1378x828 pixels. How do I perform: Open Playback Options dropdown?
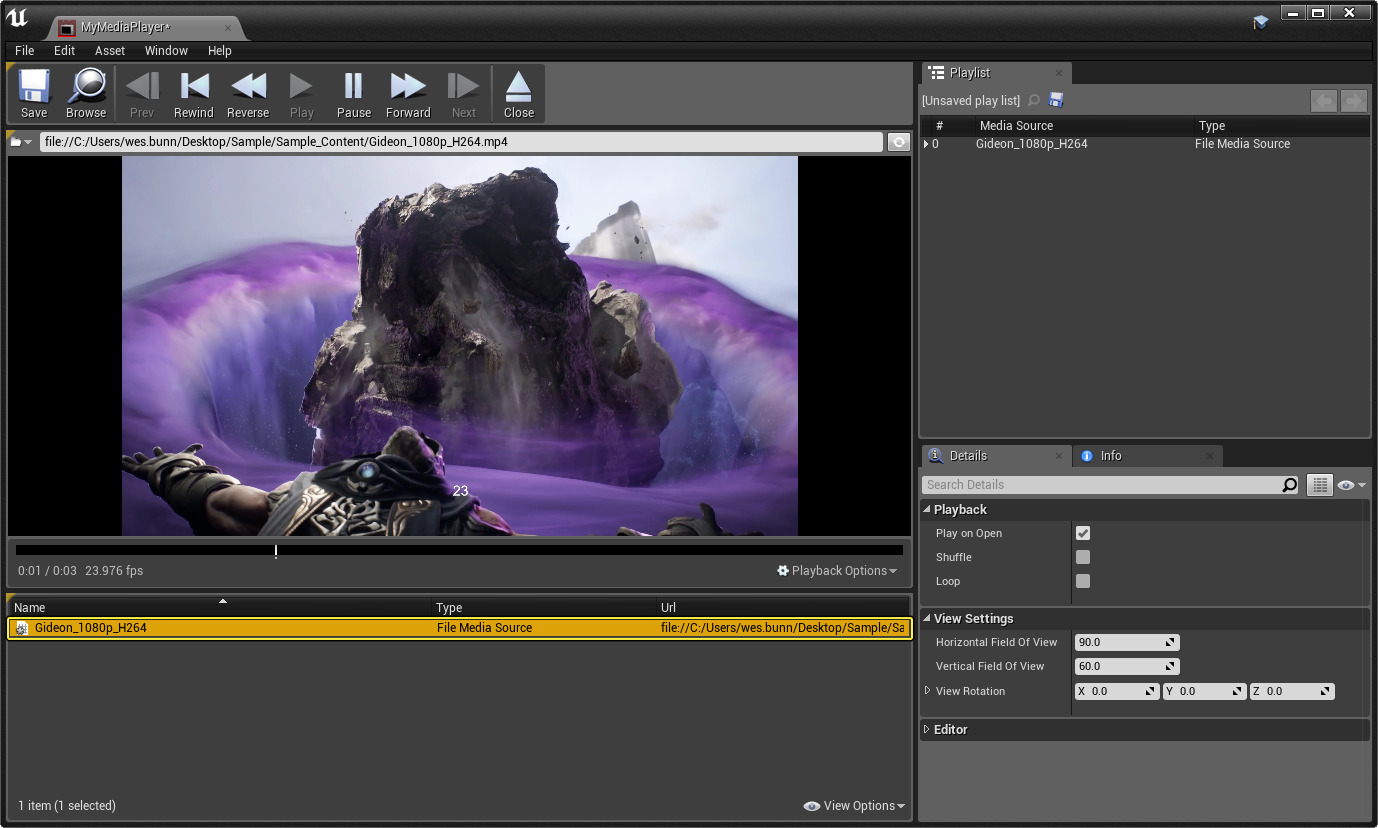(x=837, y=571)
